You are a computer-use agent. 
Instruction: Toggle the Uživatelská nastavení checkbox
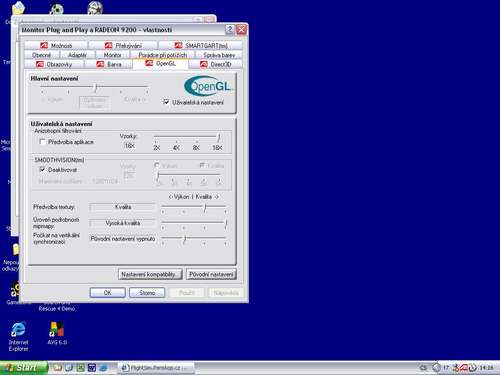point(166,102)
